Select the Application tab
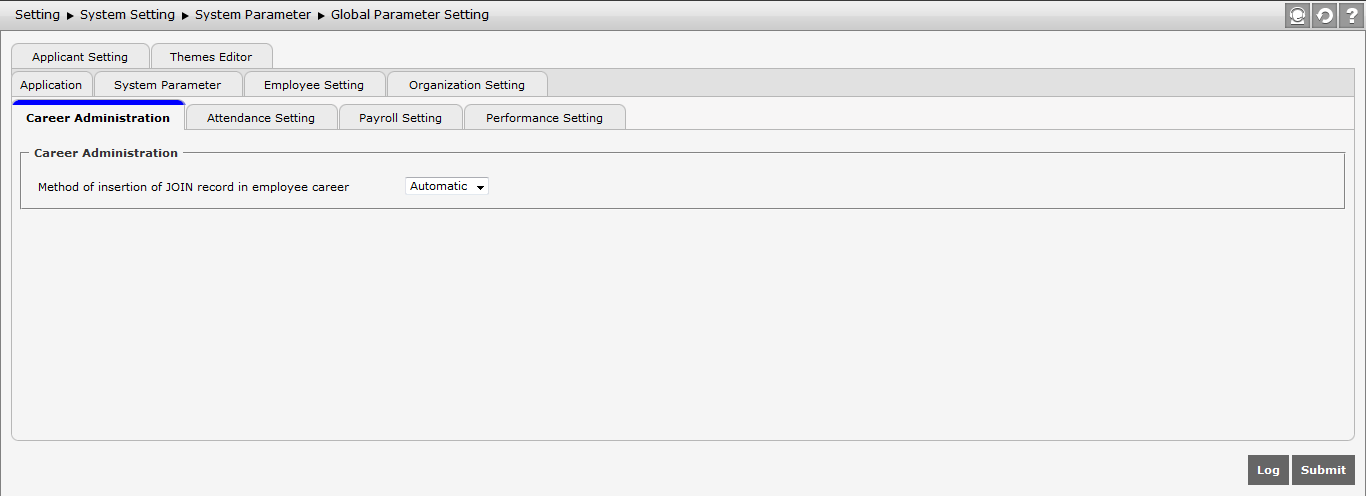The height and width of the screenshot is (496, 1366). 51,85
